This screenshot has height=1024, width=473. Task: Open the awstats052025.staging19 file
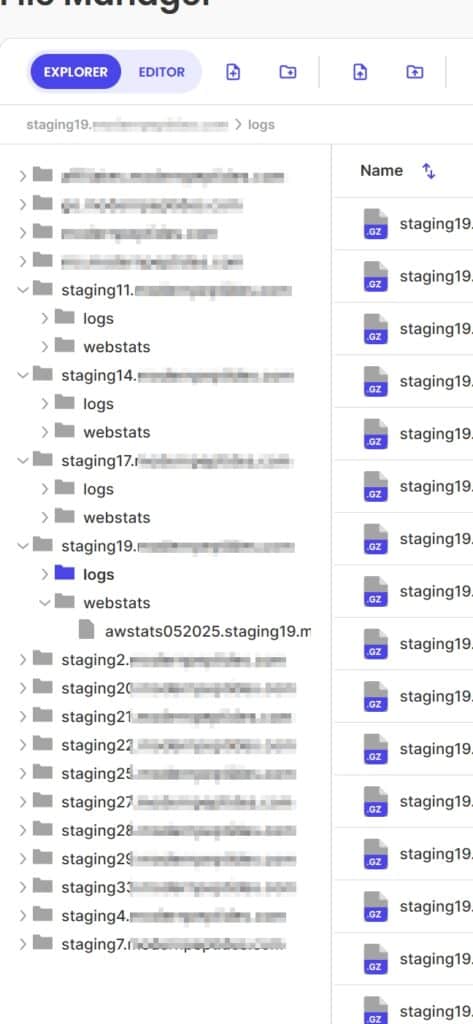(207, 631)
